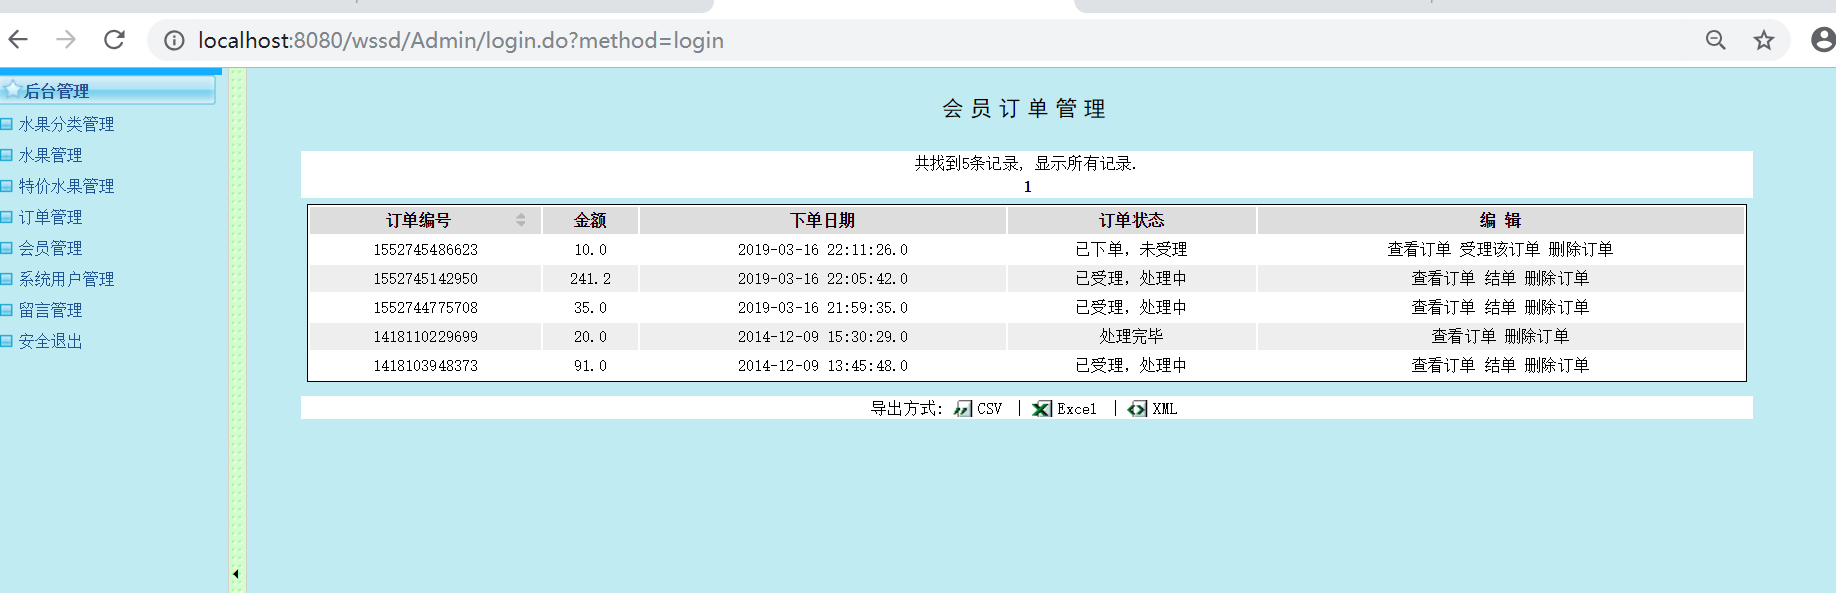Click the star icon beside 后台管理

[x=12, y=90]
